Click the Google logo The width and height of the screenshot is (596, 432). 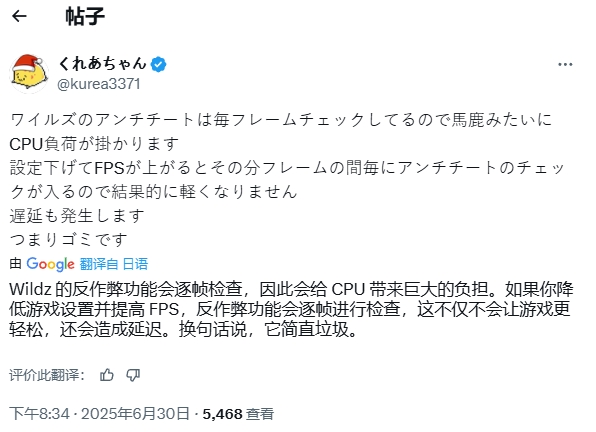pyautogui.click(x=50, y=264)
